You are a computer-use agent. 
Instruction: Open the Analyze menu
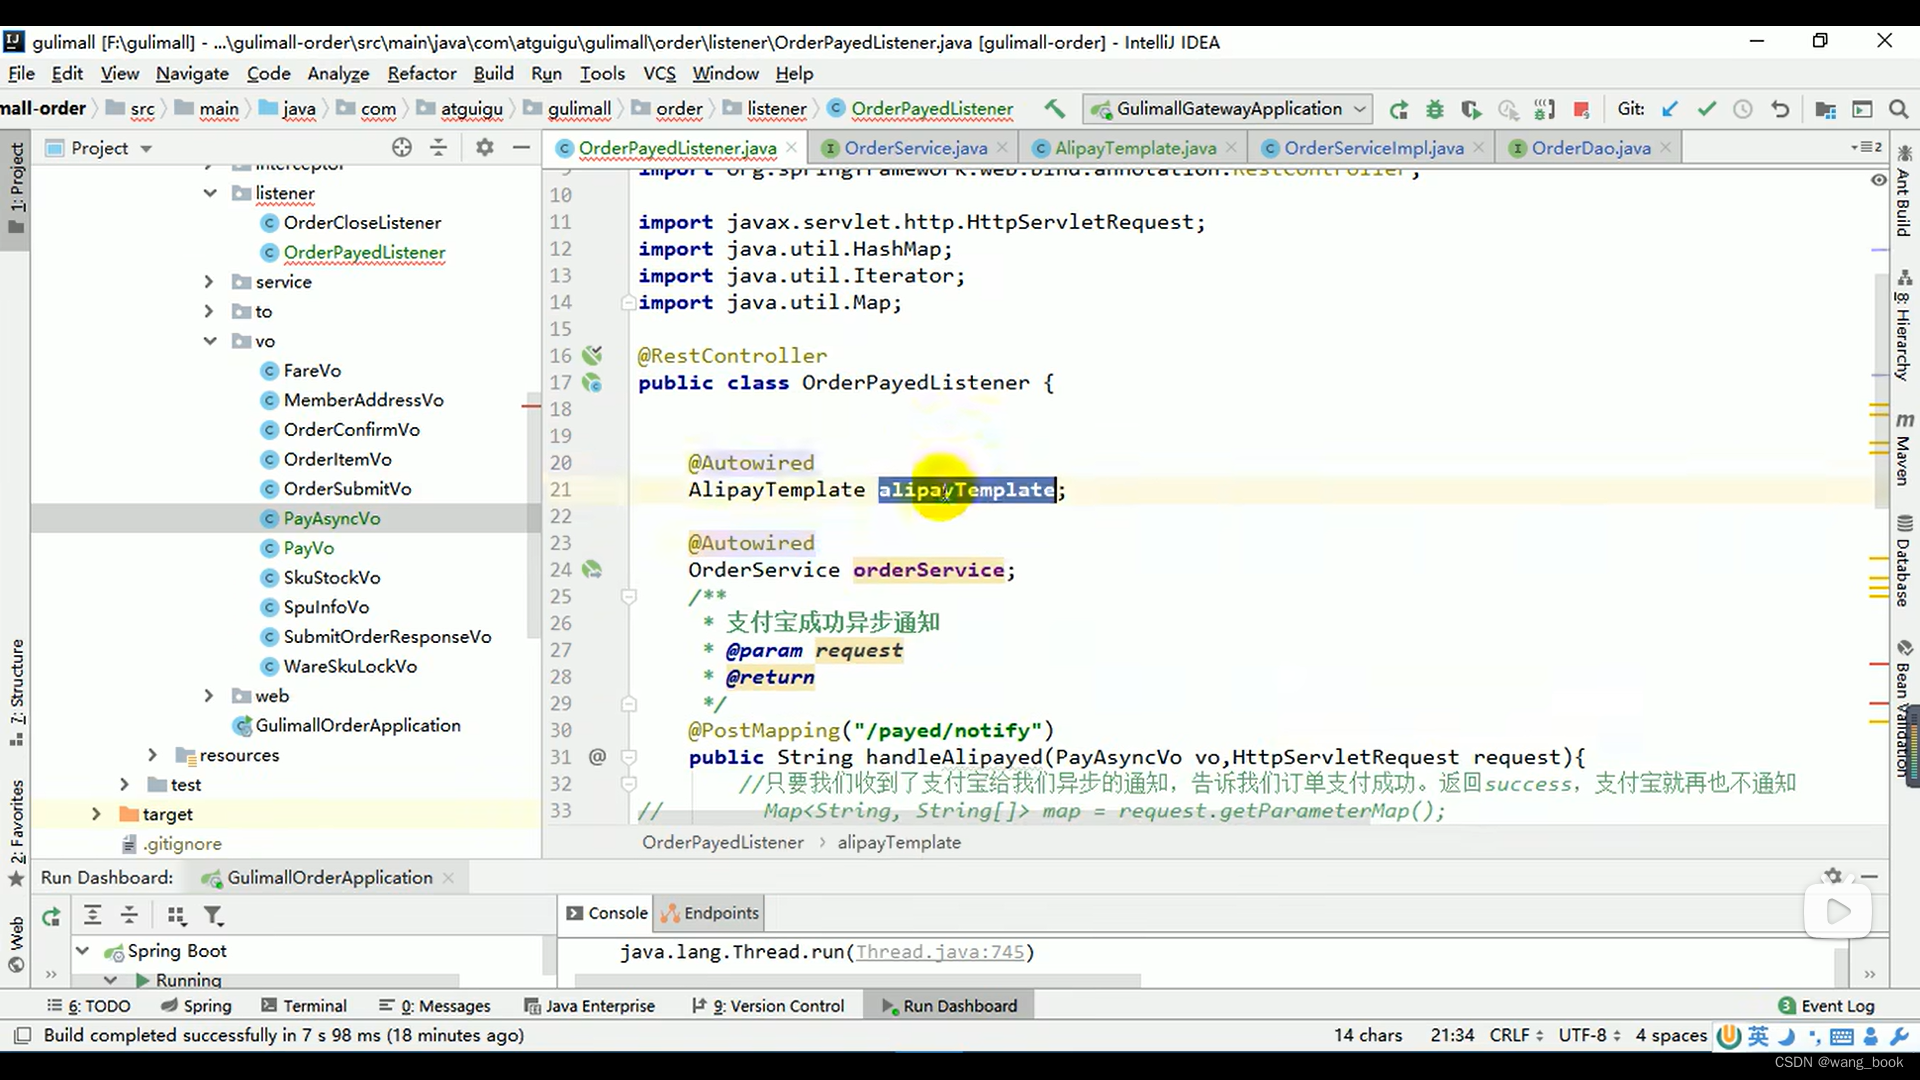coord(338,73)
